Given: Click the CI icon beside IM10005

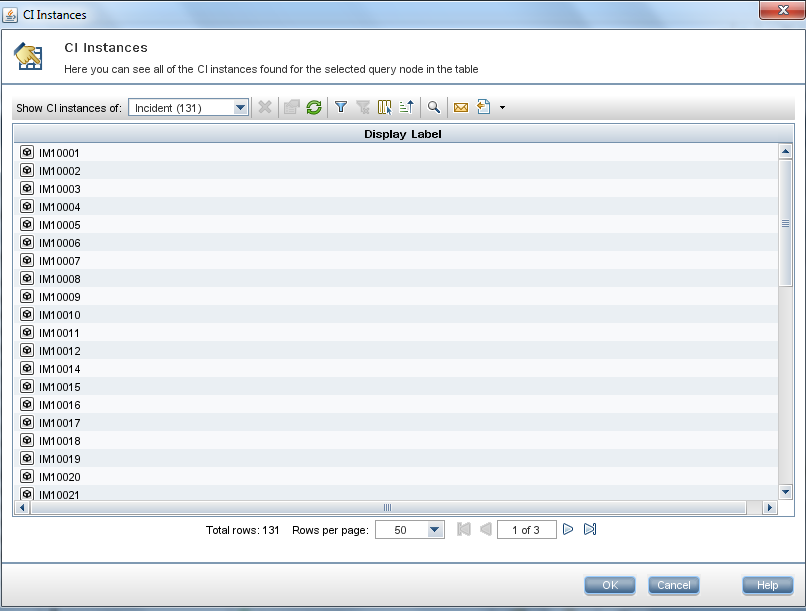Looking at the screenshot, I should pyautogui.click(x=27, y=225).
